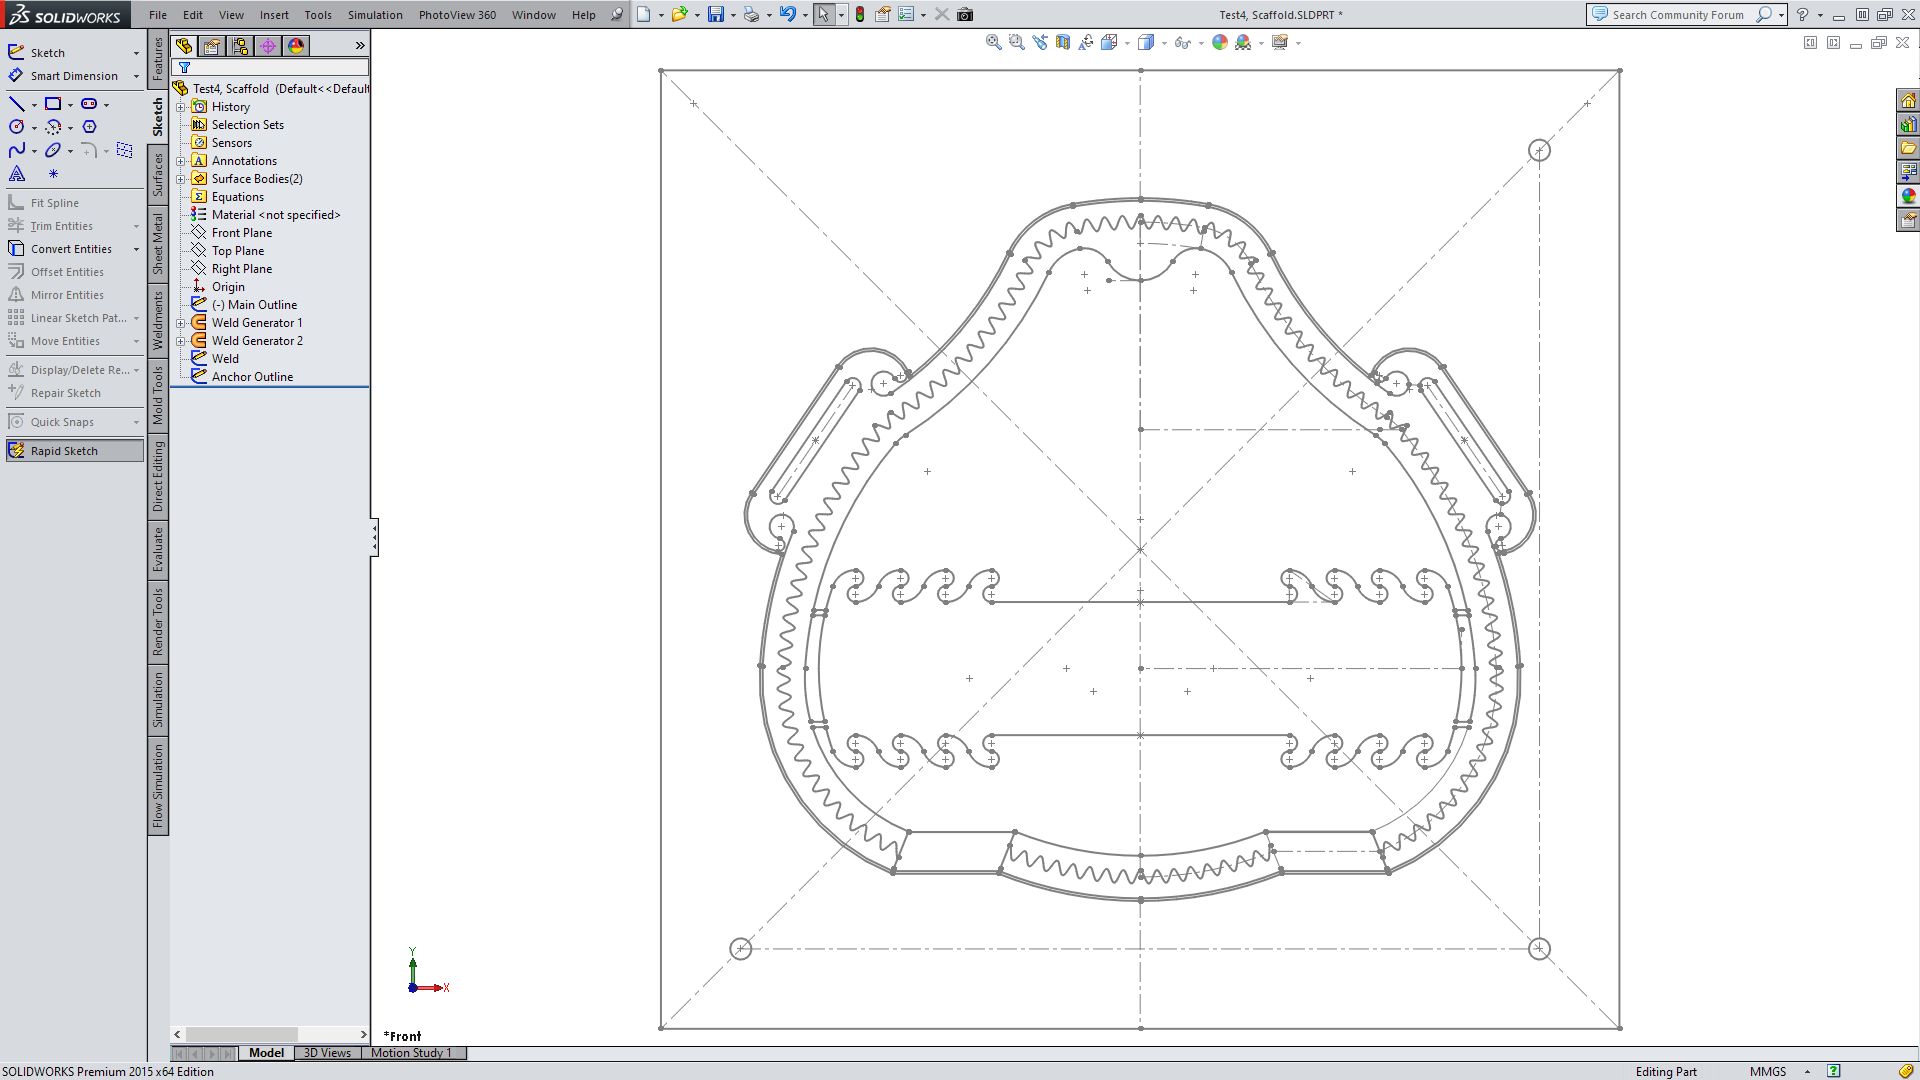Toggle Rapid Sketch mode
1920x1080 pixels.
coord(64,451)
